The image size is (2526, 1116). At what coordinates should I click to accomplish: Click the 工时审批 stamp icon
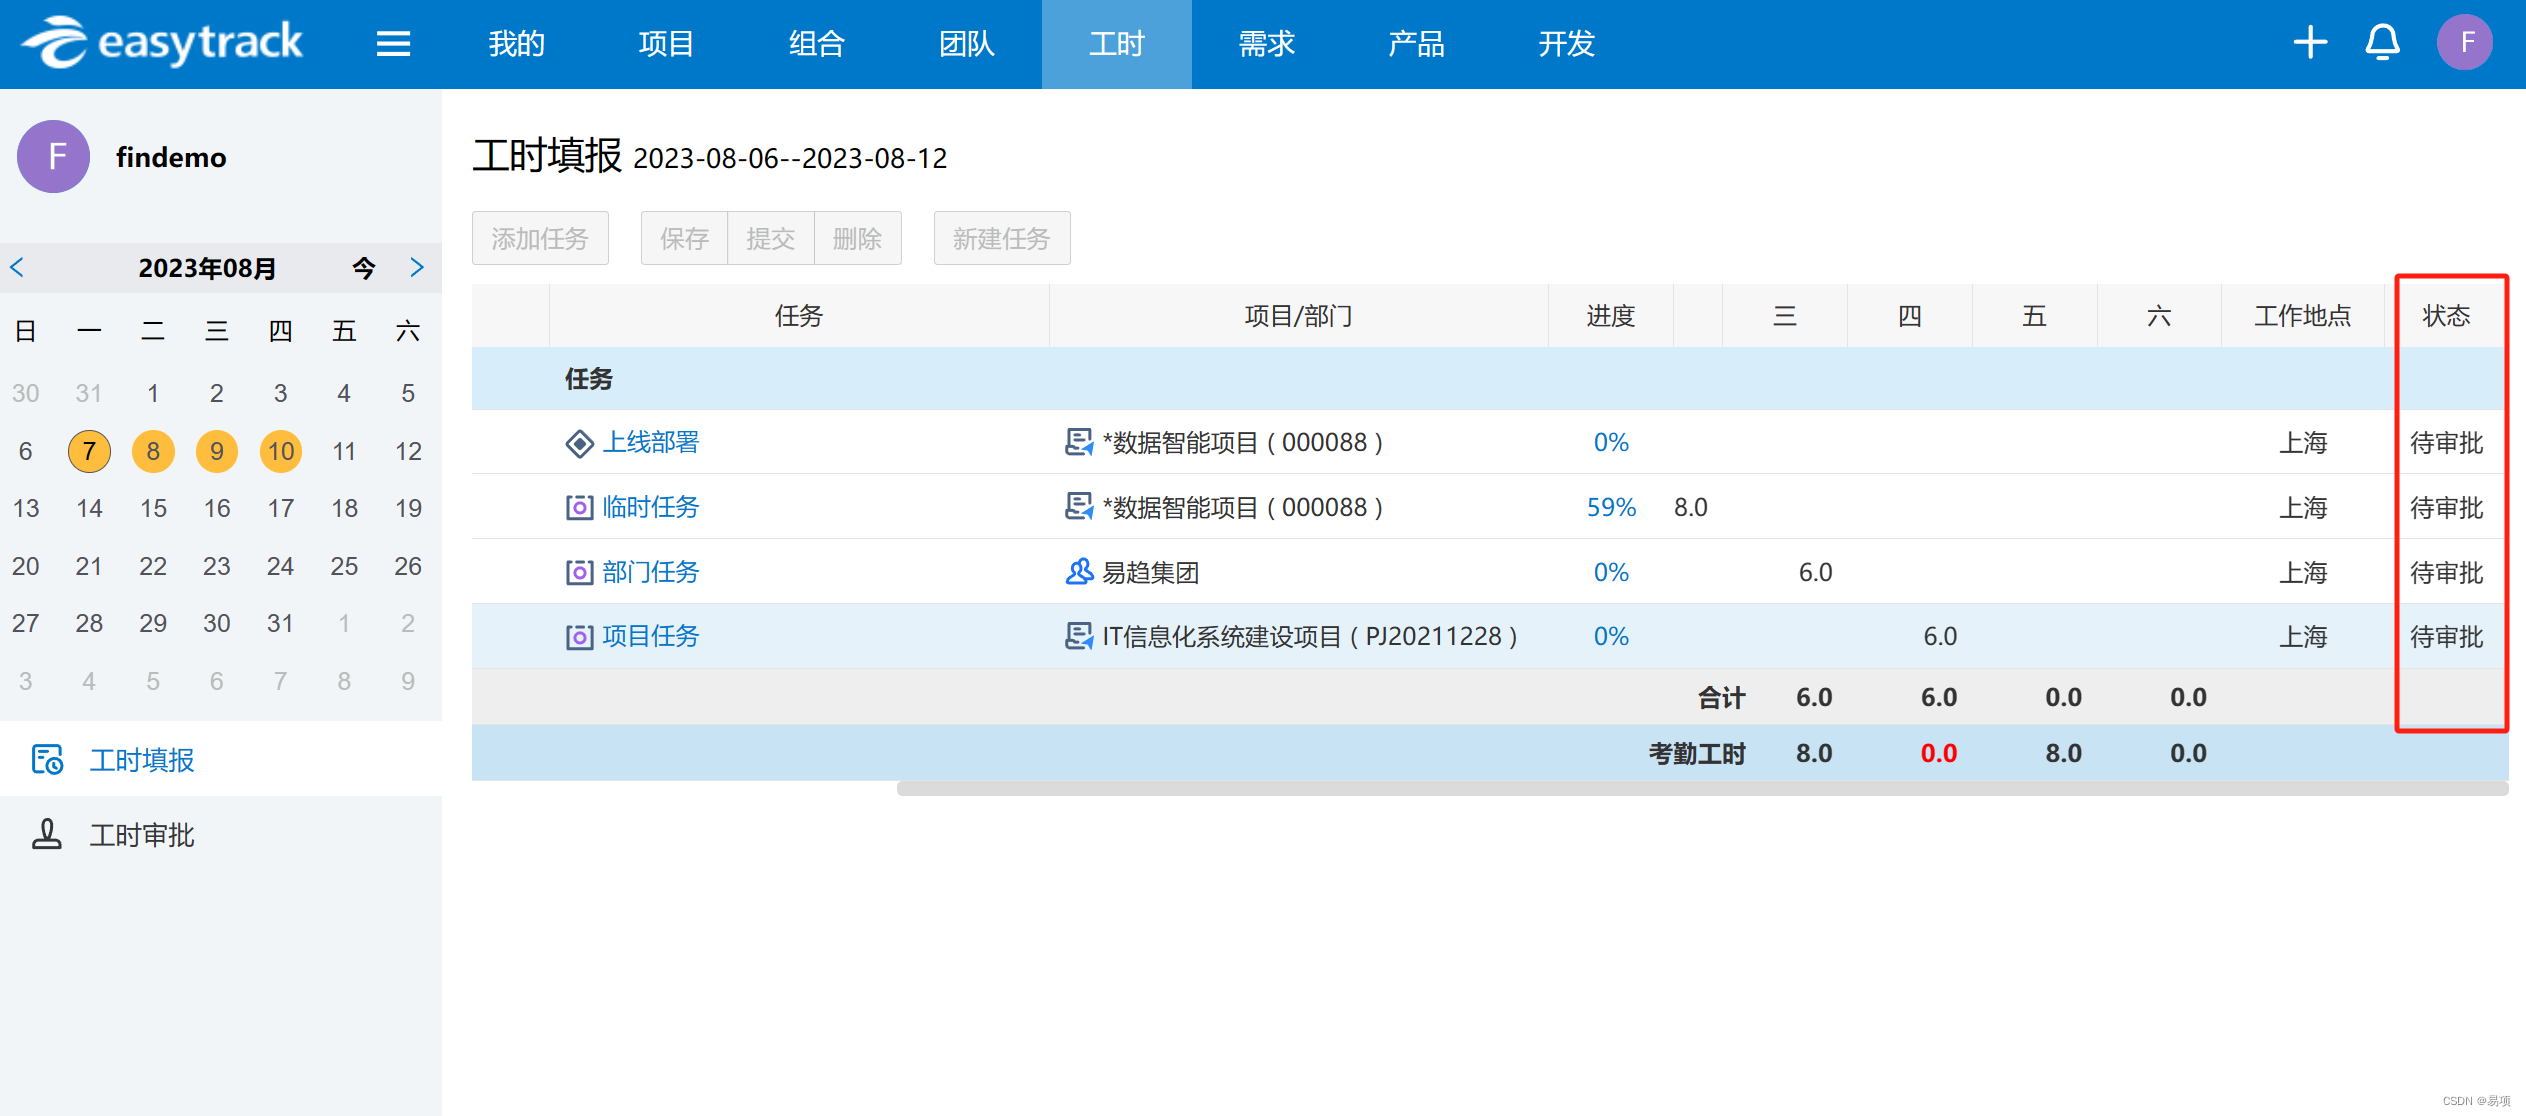click(x=47, y=834)
